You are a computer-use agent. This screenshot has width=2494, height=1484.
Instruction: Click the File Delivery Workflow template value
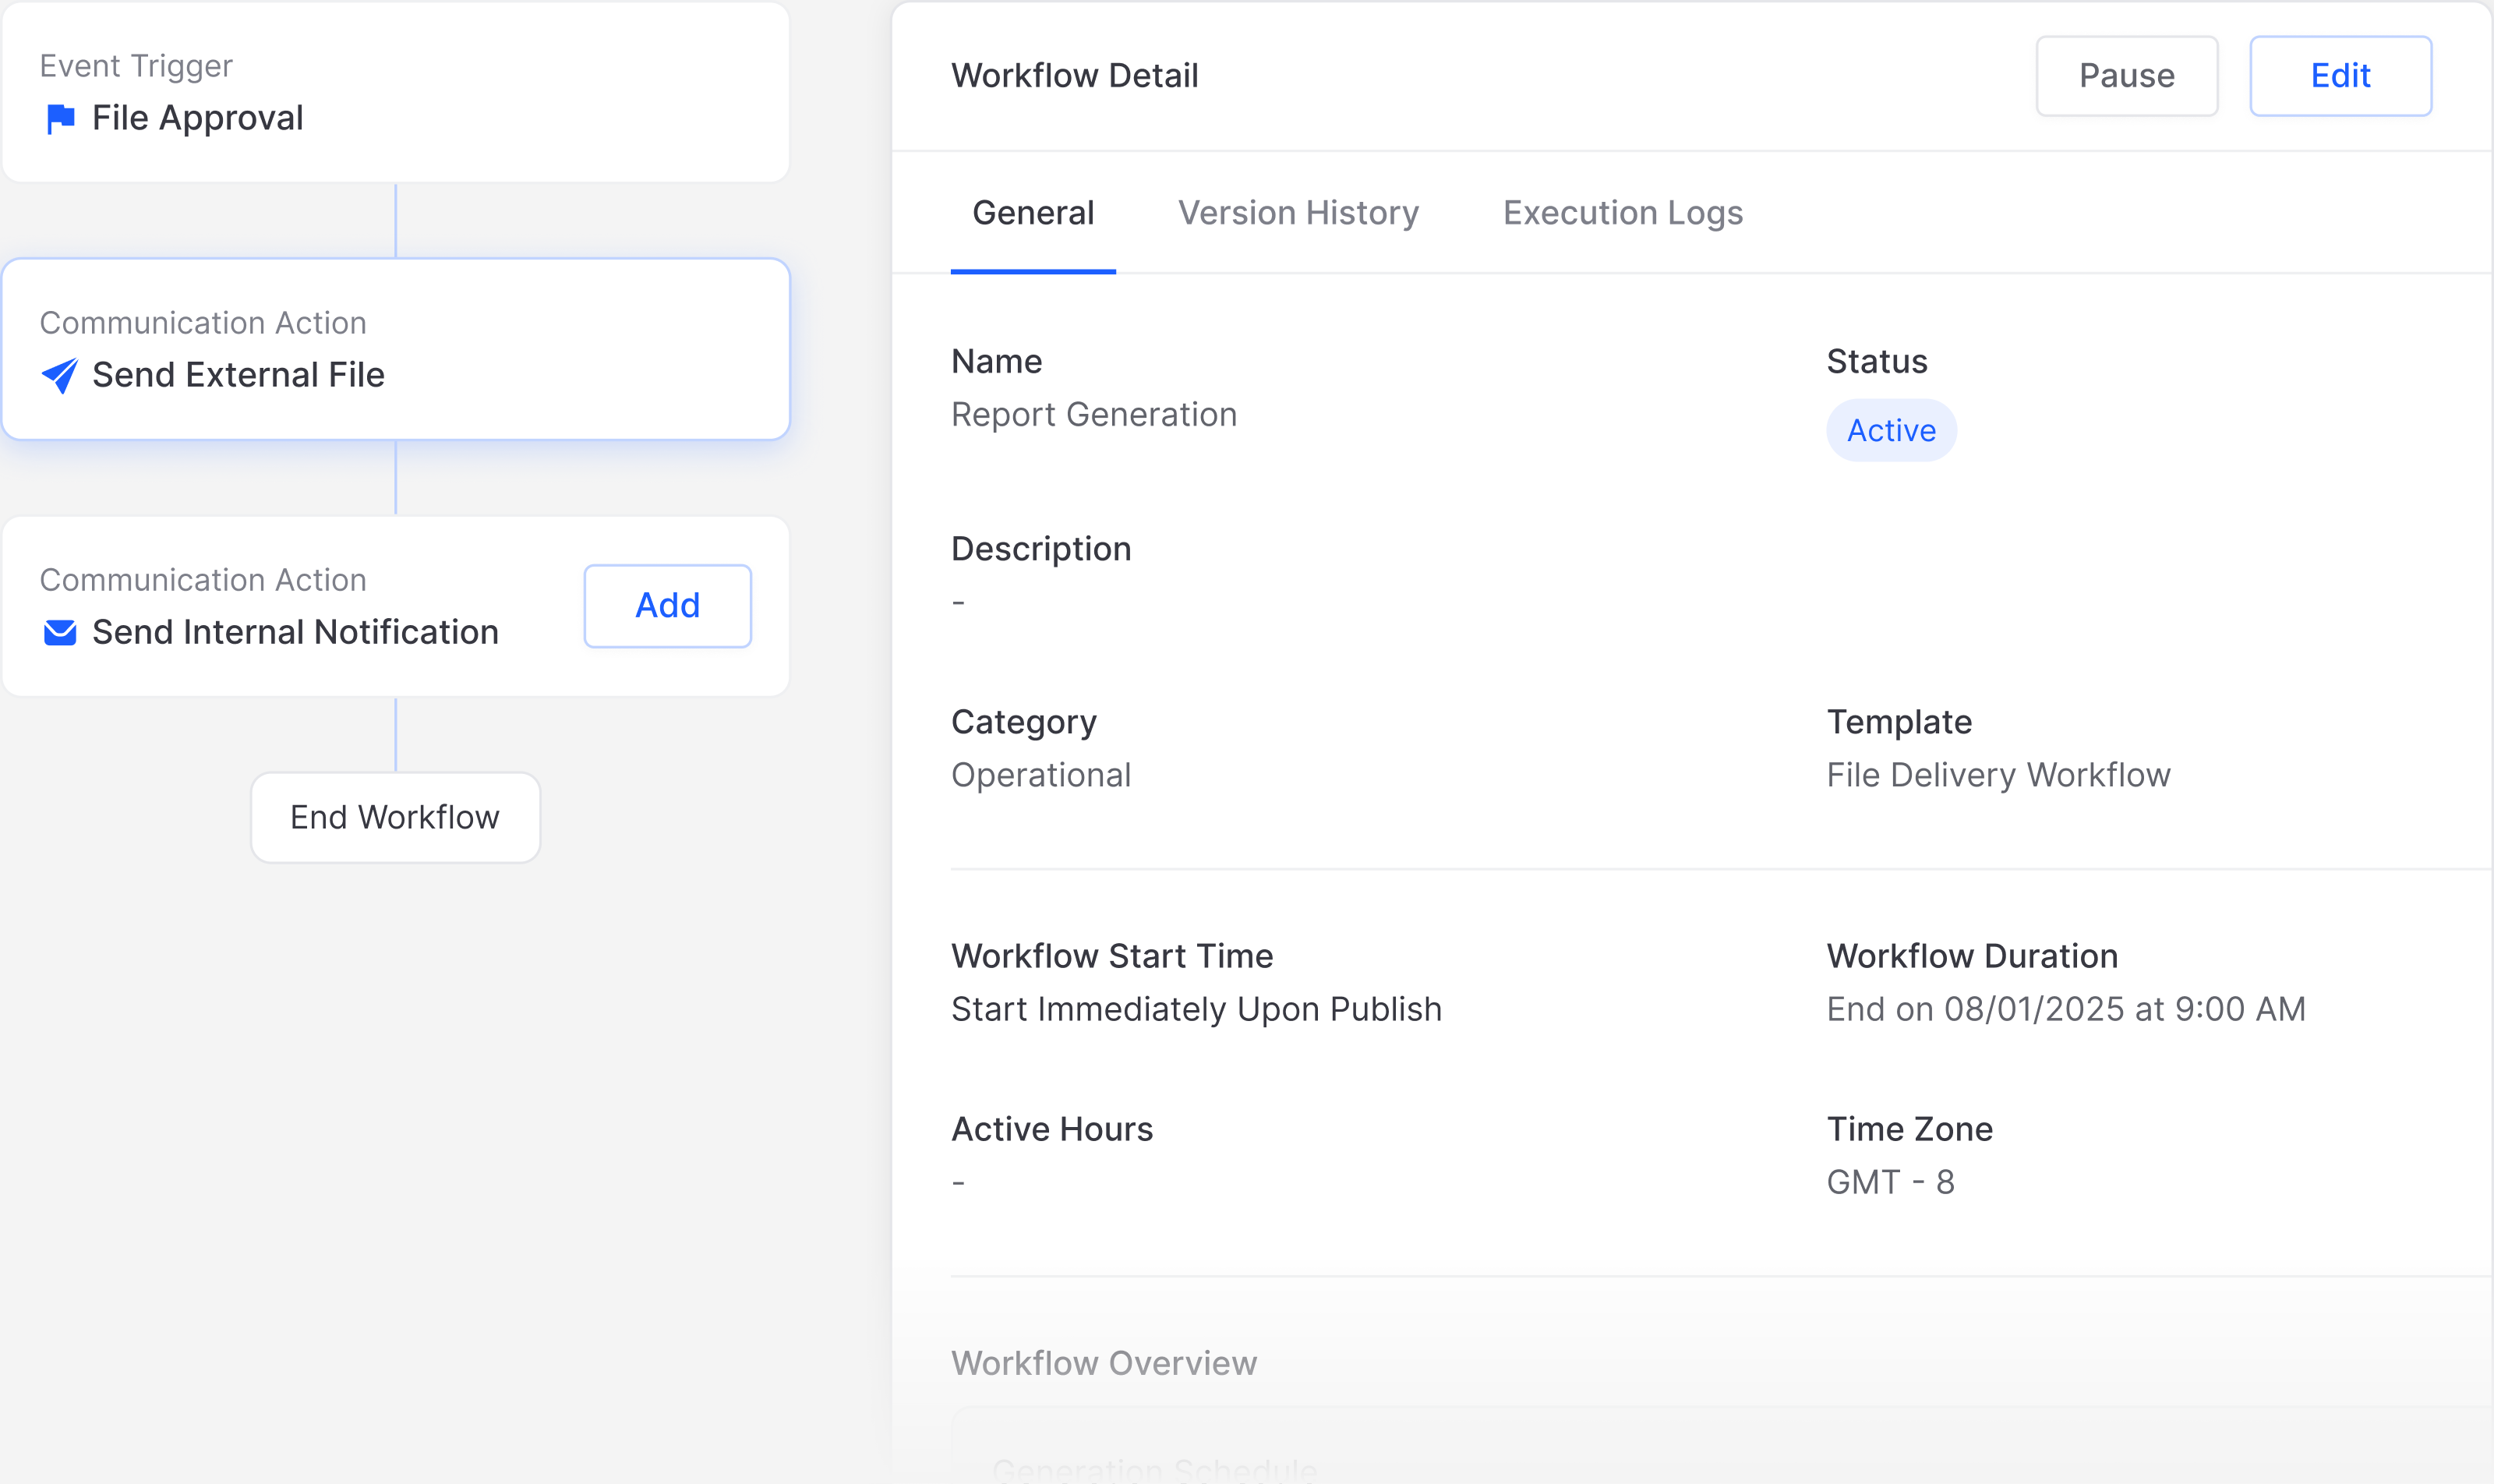click(x=1997, y=776)
